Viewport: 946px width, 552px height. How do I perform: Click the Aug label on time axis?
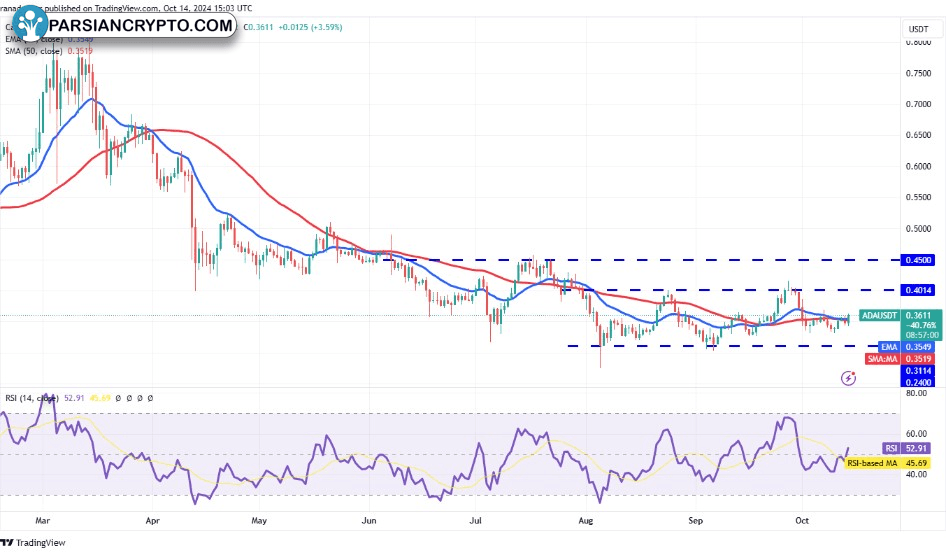585,520
